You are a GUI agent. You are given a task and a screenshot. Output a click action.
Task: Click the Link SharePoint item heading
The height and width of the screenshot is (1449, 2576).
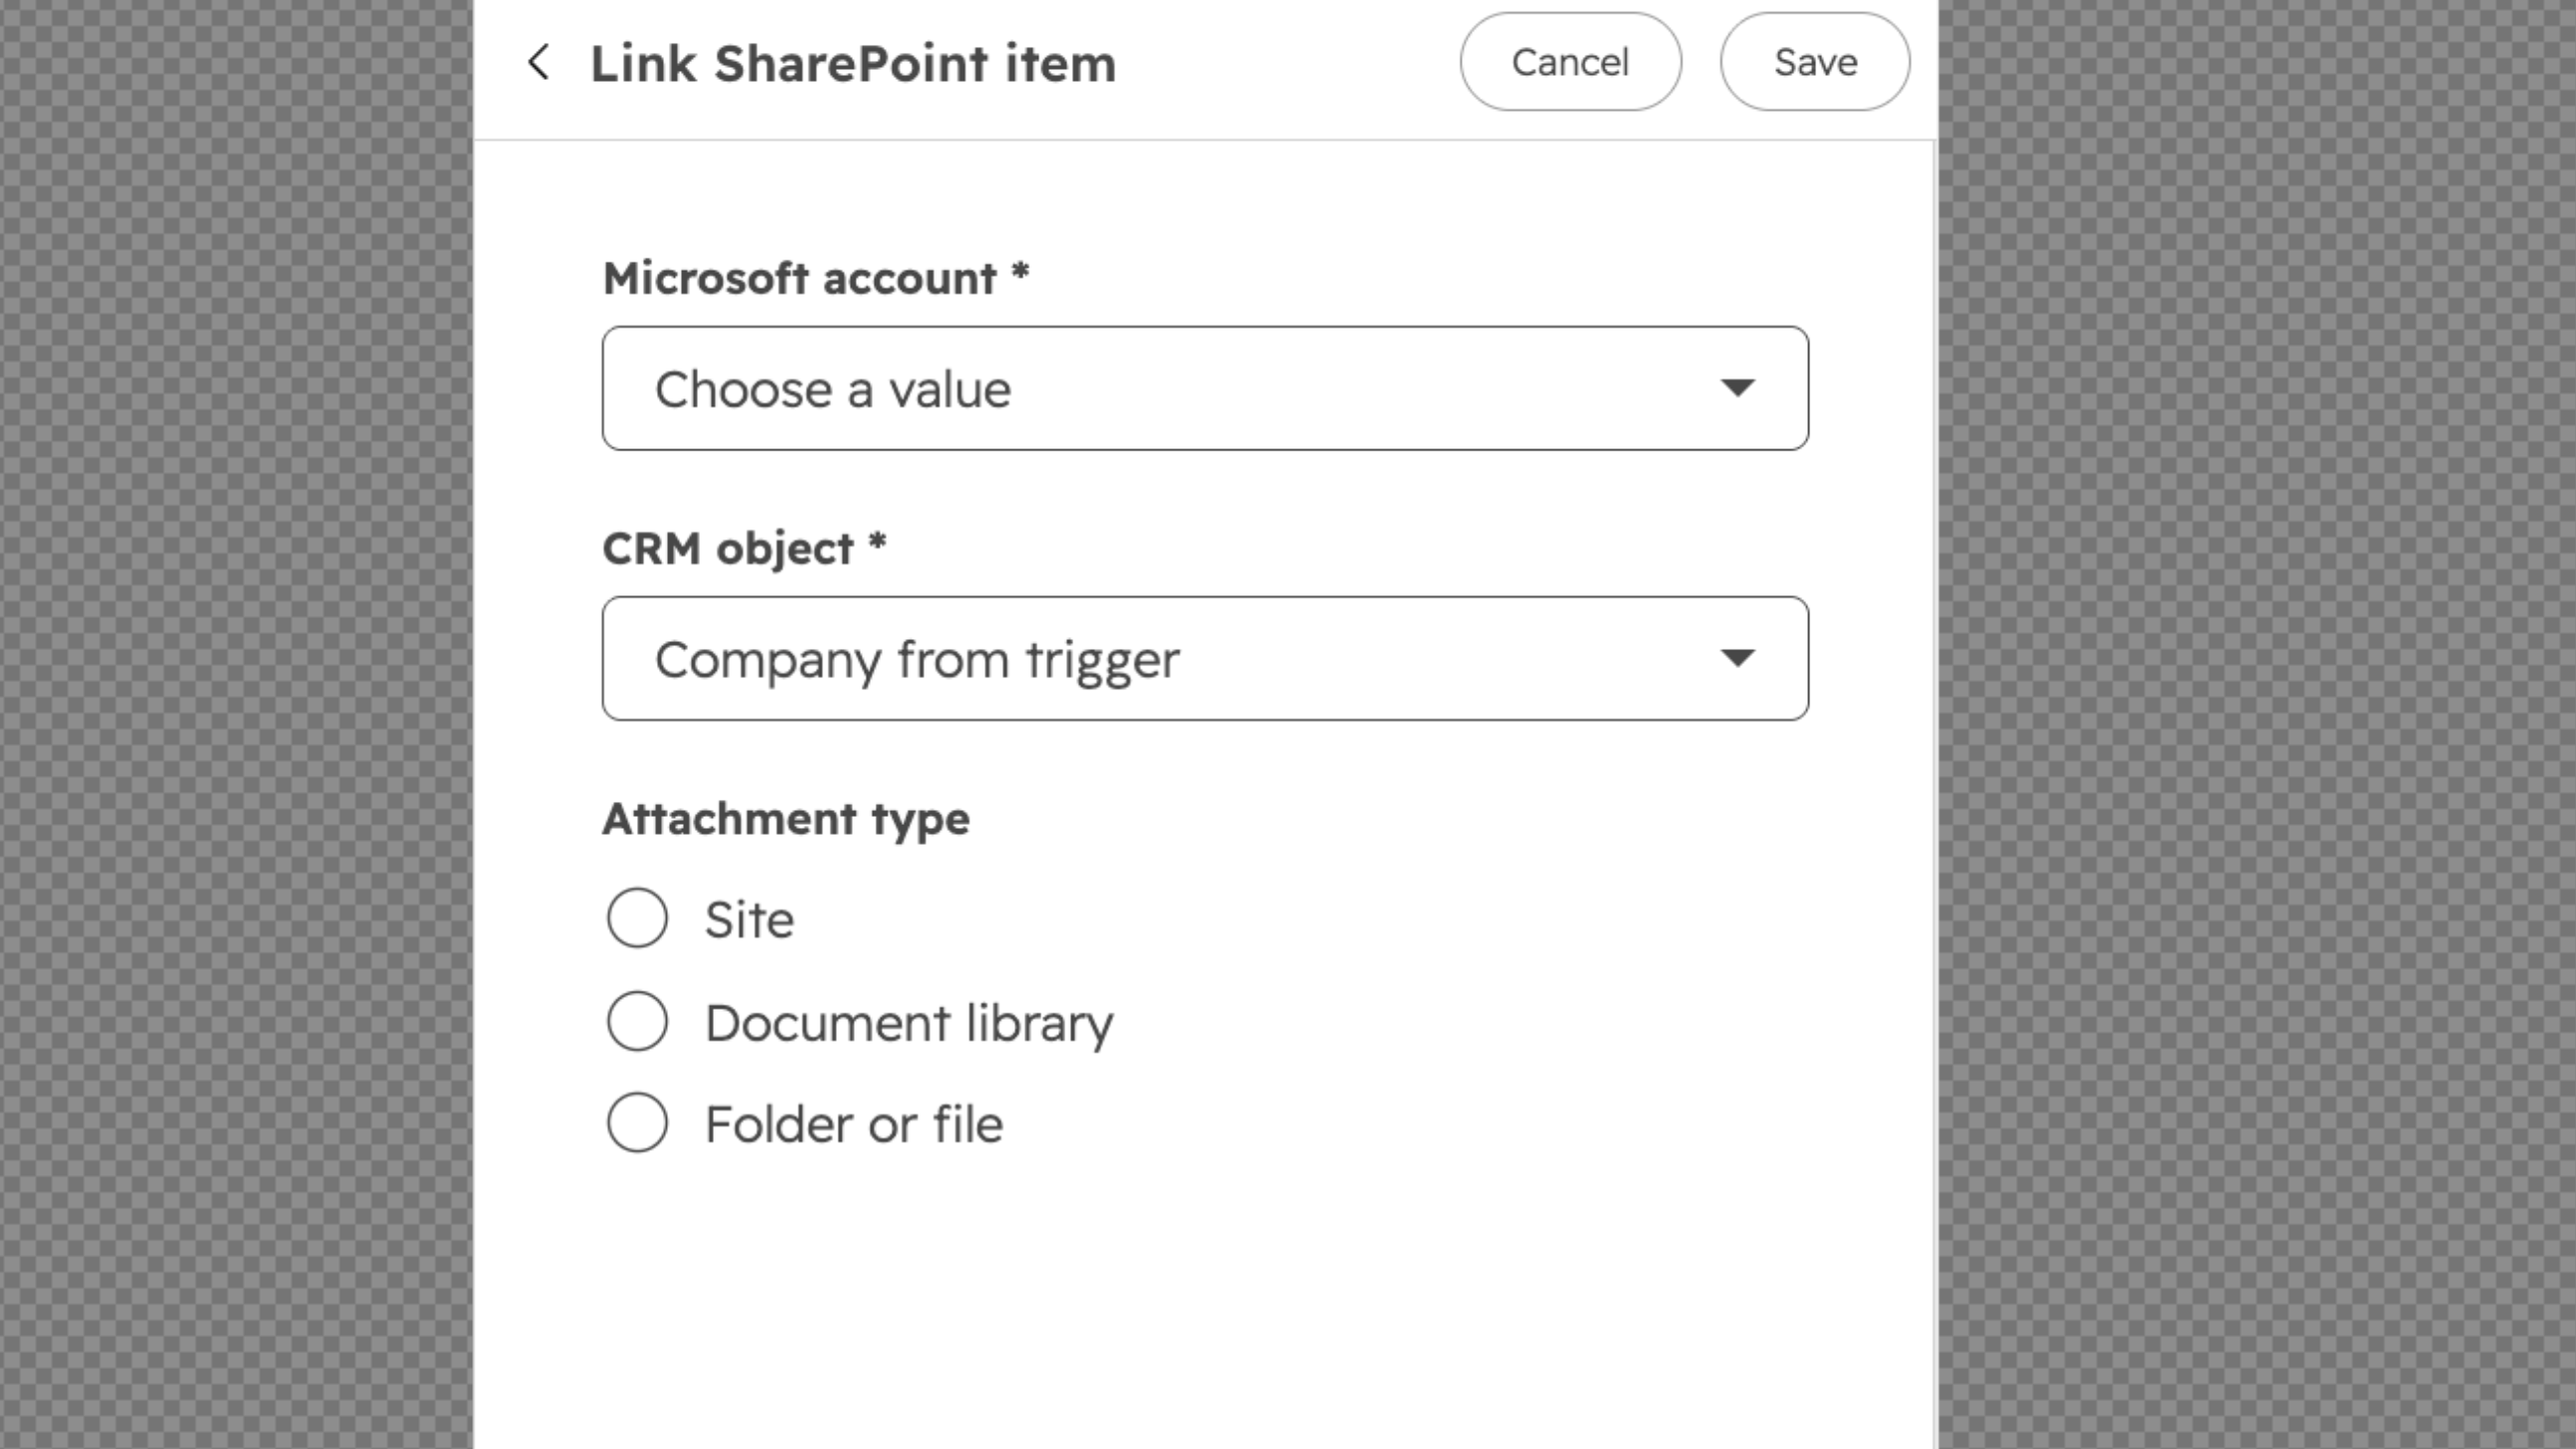(853, 64)
